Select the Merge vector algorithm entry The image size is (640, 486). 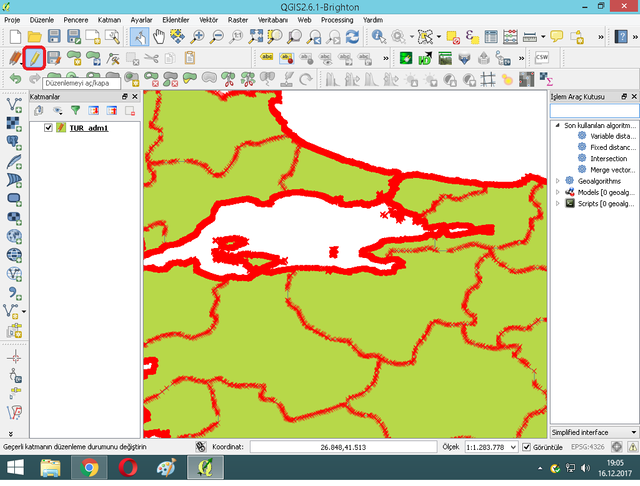coord(613,170)
